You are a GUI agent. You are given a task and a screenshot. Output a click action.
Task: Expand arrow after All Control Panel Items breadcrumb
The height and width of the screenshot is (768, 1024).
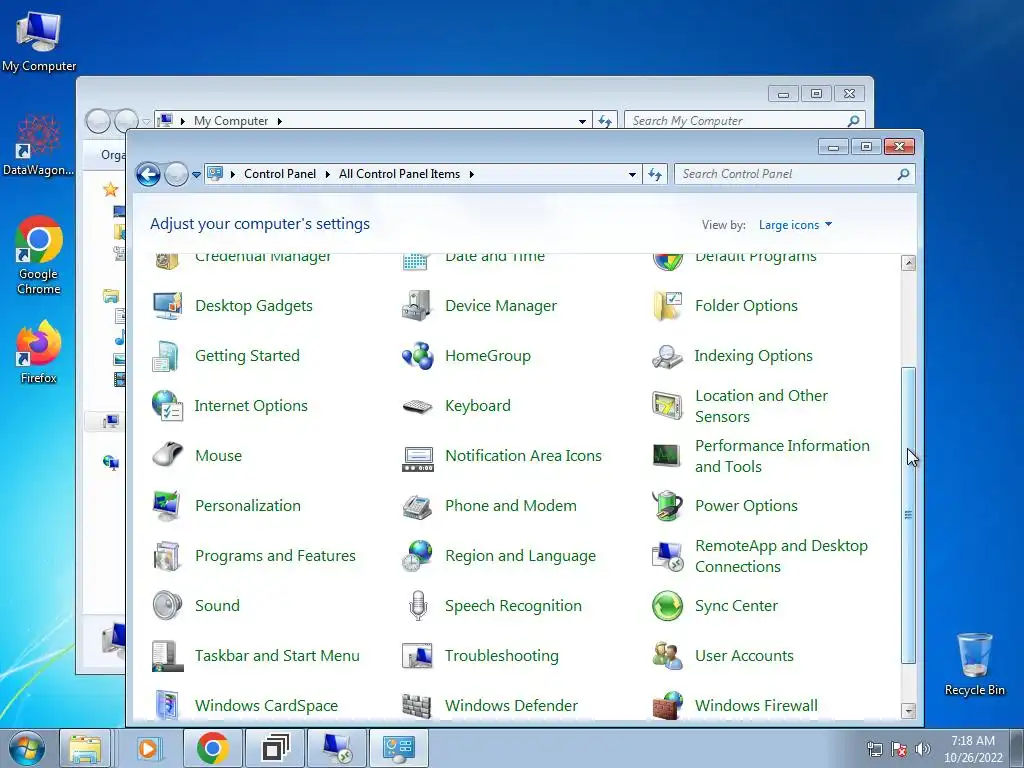[x=472, y=174]
